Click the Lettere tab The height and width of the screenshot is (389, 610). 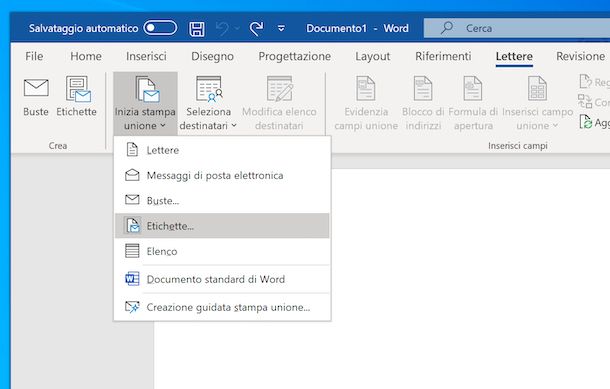click(x=514, y=56)
